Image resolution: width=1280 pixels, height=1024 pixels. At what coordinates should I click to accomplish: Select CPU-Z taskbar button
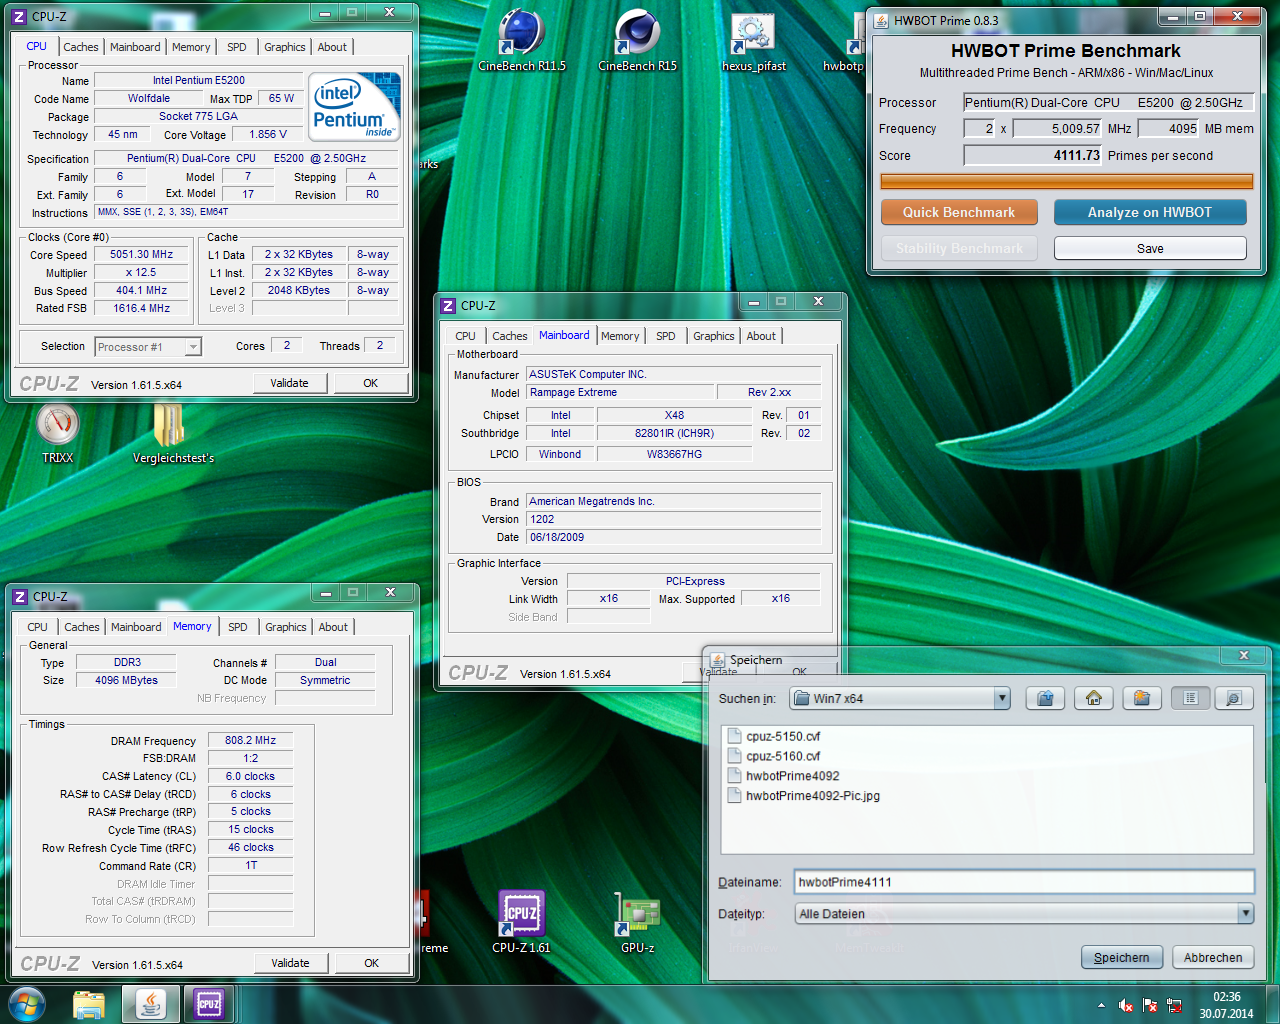[209, 1004]
